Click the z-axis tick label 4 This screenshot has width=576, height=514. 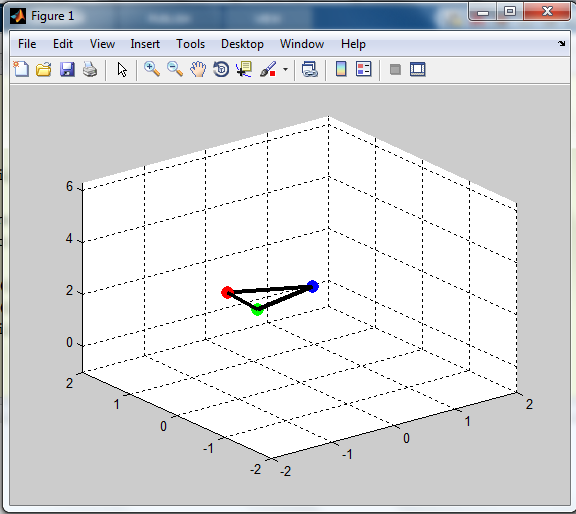[x=69, y=239]
